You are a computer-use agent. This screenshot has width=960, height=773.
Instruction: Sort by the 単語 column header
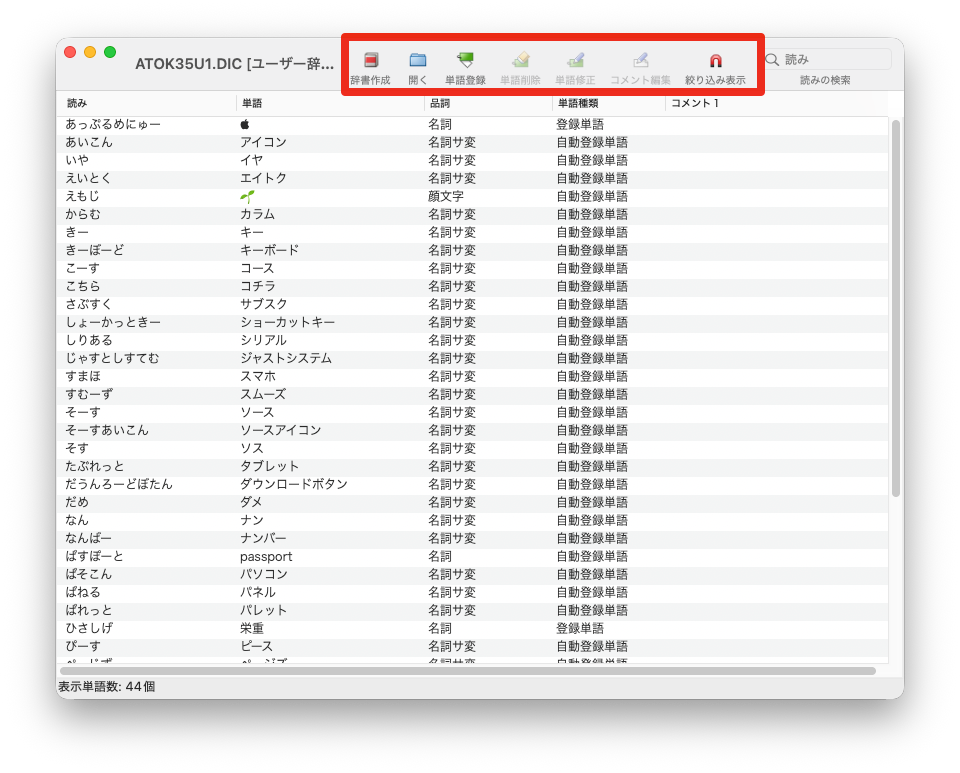(x=330, y=104)
